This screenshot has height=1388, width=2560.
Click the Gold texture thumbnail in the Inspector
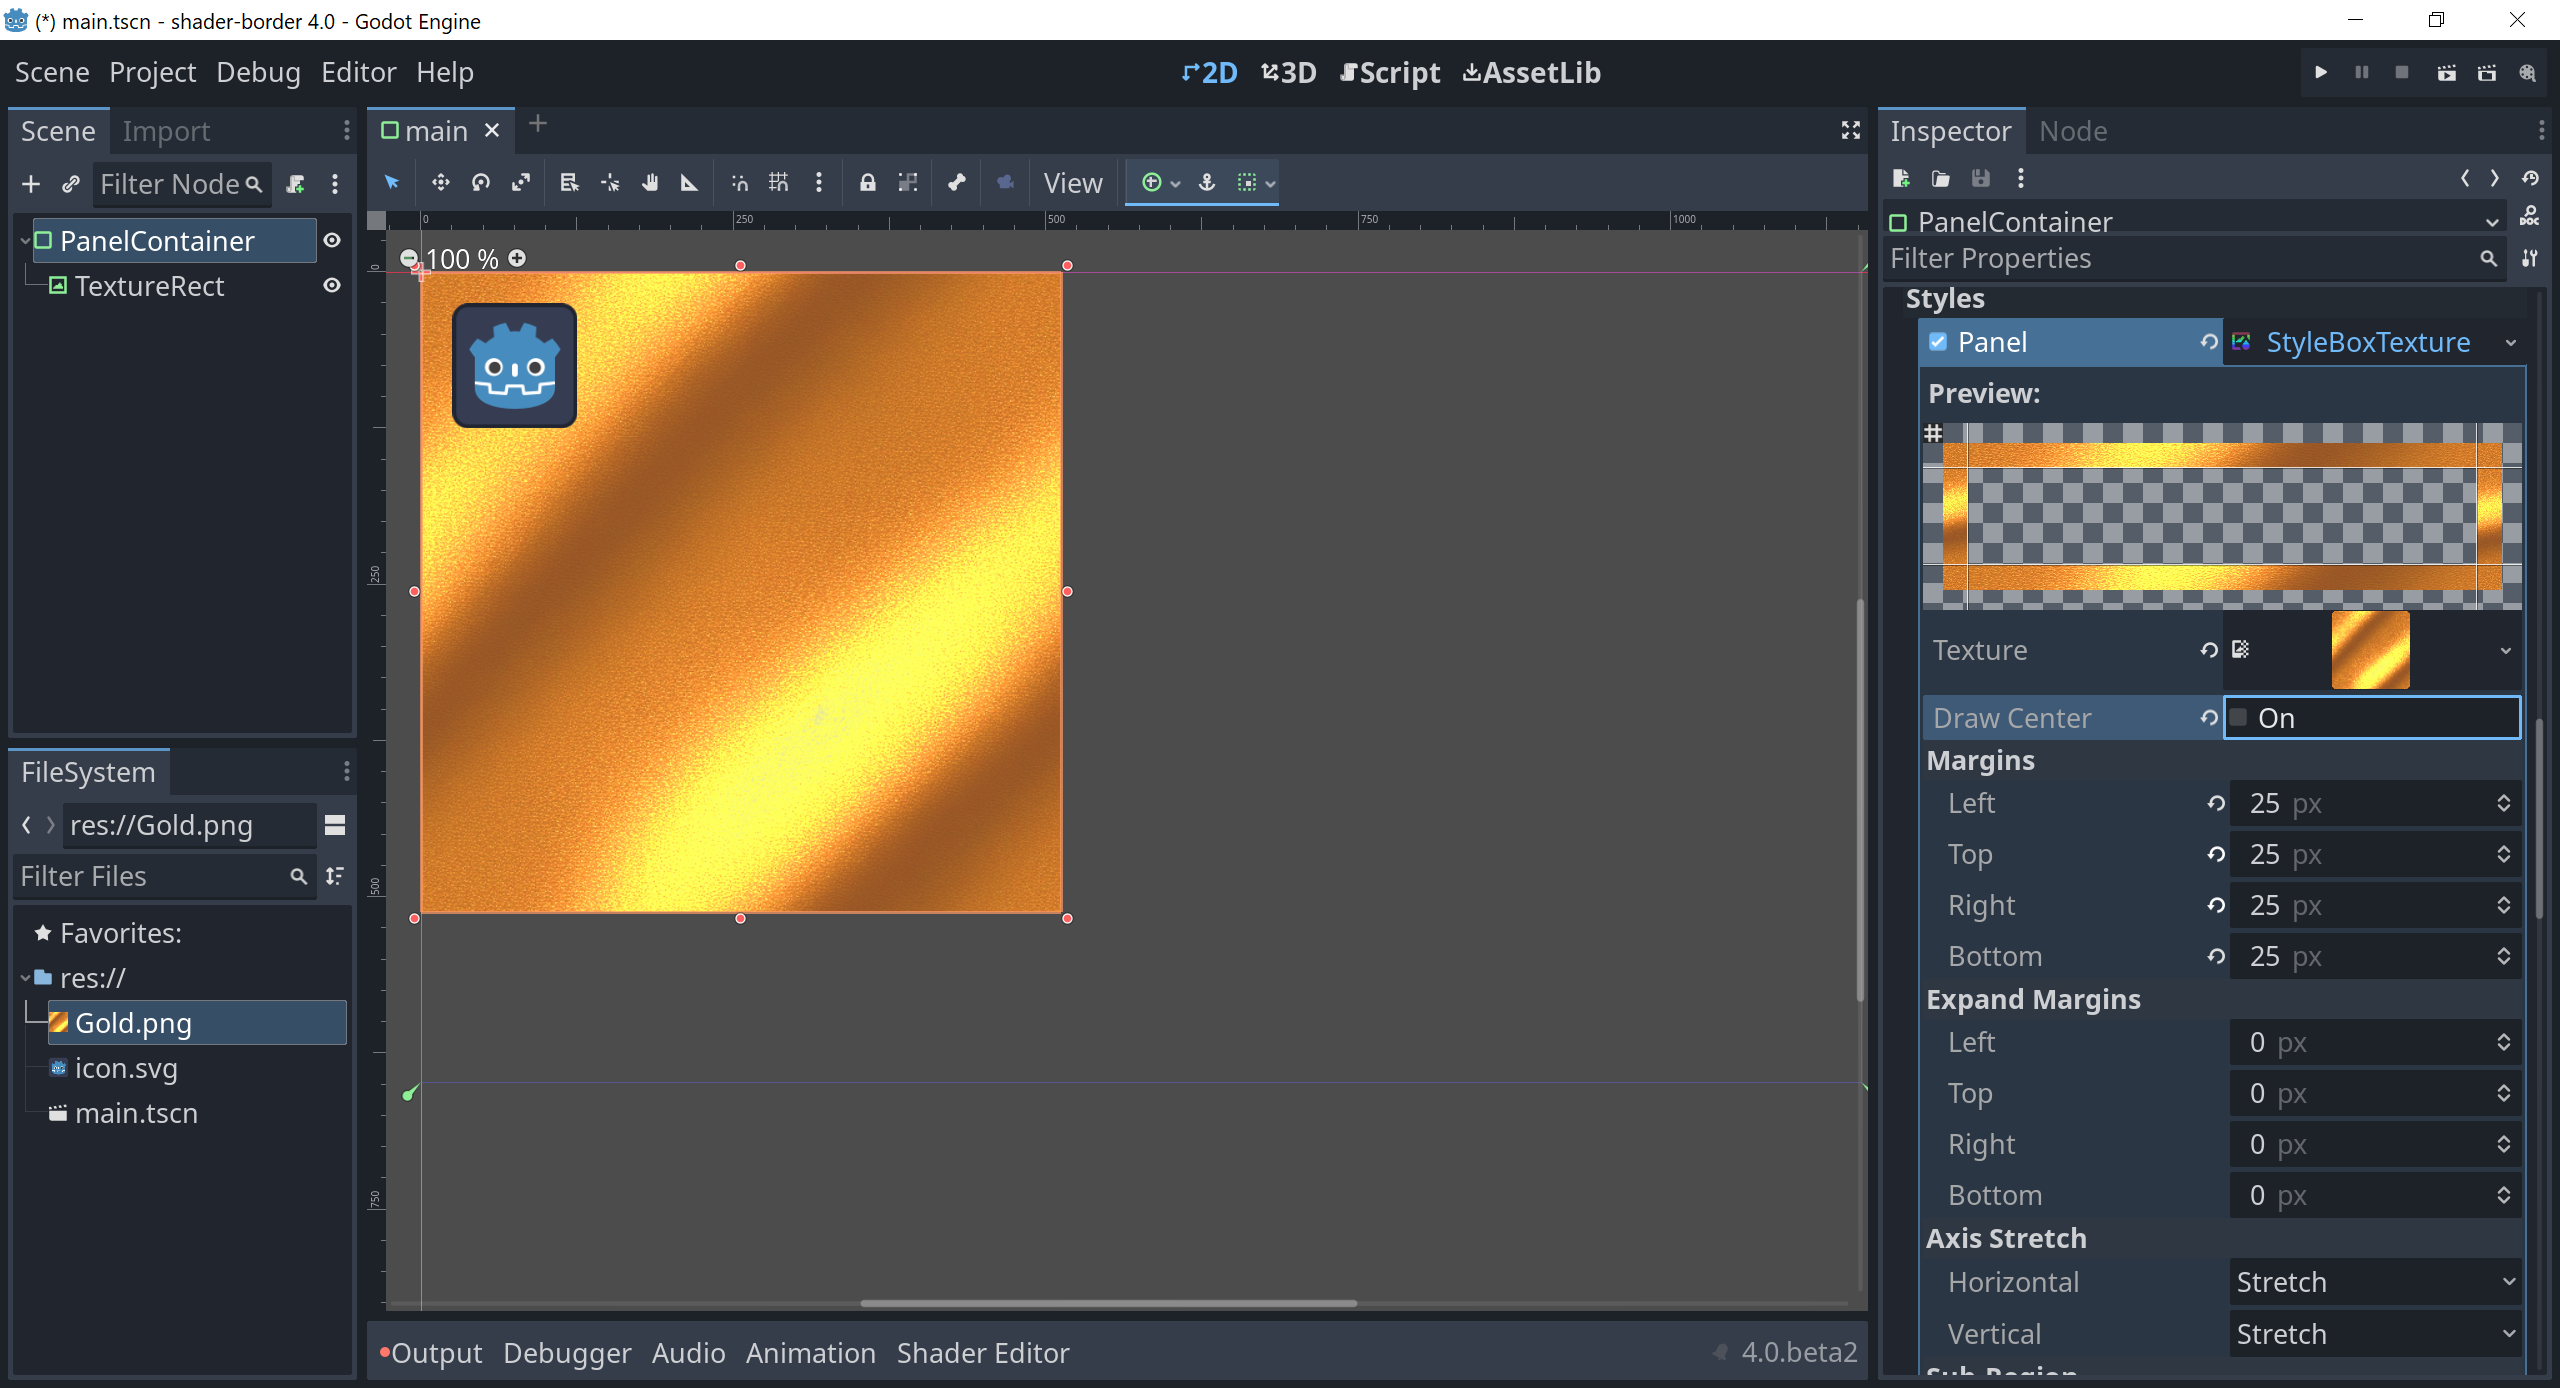click(2369, 650)
